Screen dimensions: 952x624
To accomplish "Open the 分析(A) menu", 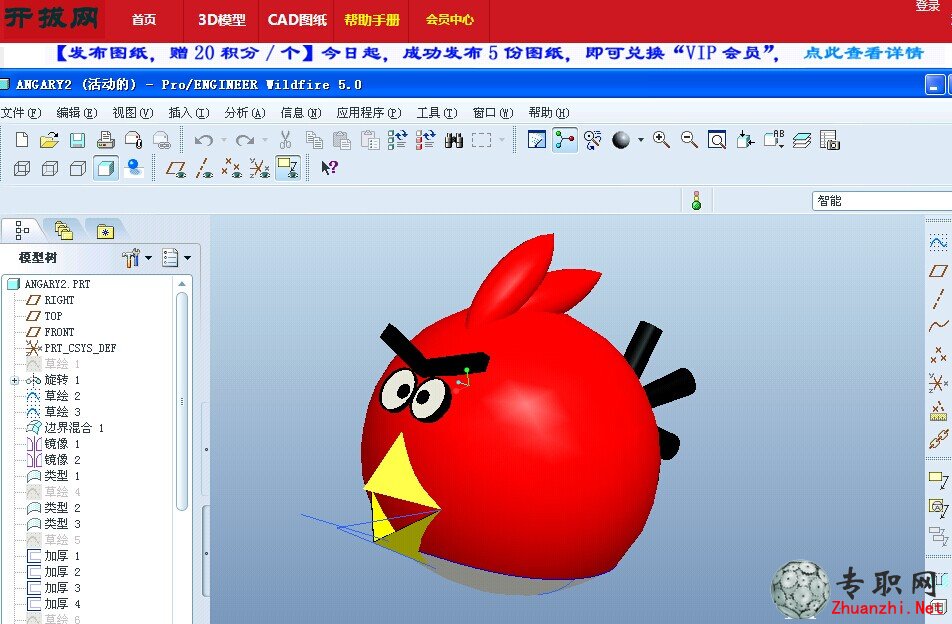I will coord(245,113).
